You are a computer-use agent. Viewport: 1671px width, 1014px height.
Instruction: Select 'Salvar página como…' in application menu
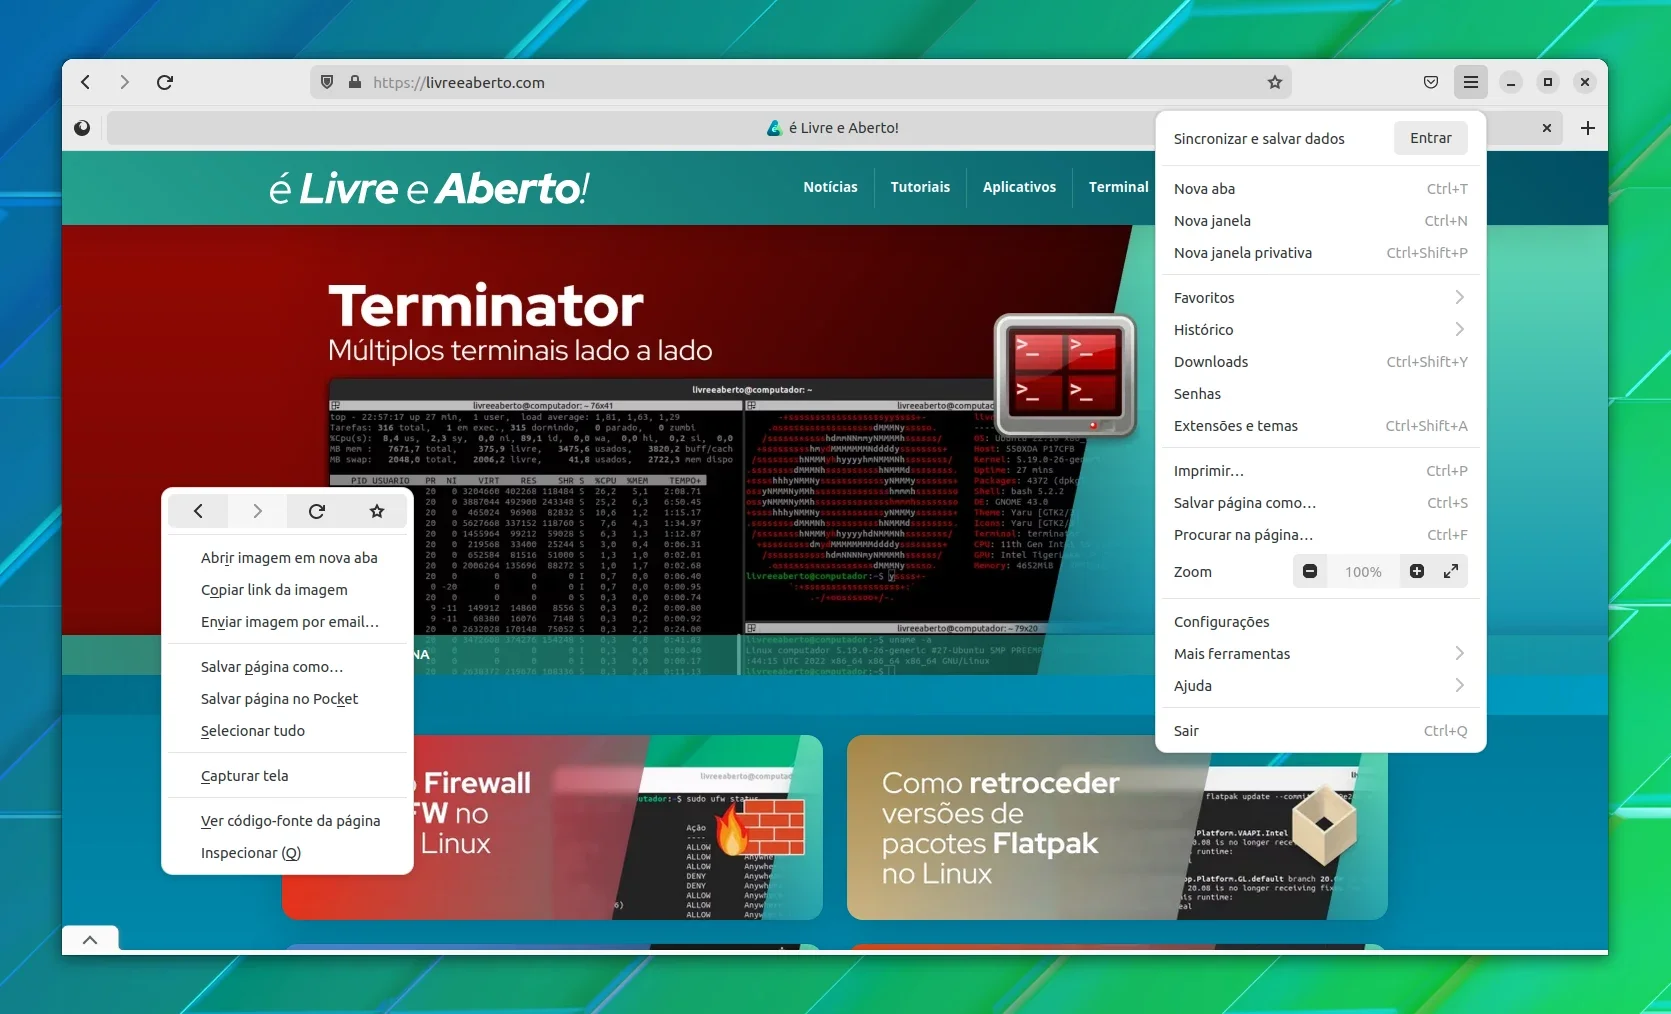(1320, 502)
